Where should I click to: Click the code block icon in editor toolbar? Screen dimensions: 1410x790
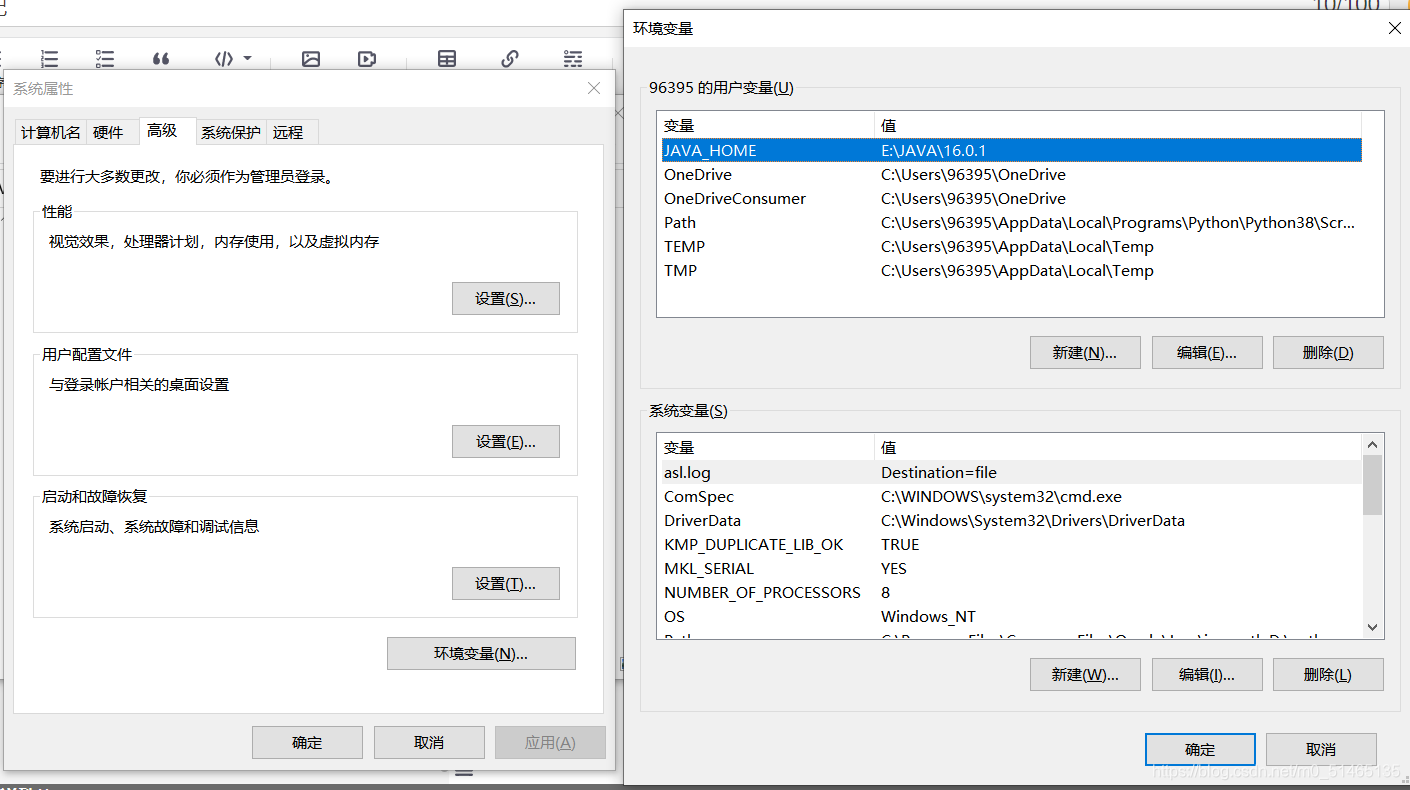pos(224,59)
